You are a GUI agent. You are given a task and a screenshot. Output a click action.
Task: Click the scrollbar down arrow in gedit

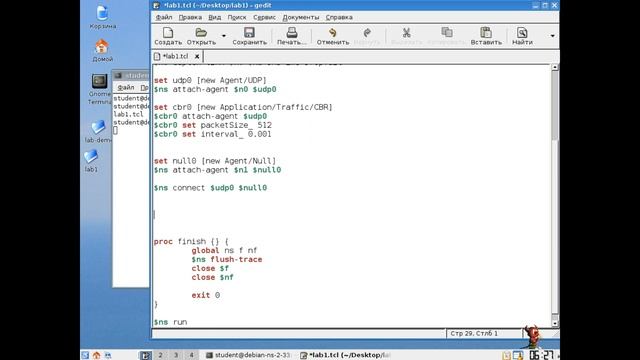(555, 323)
